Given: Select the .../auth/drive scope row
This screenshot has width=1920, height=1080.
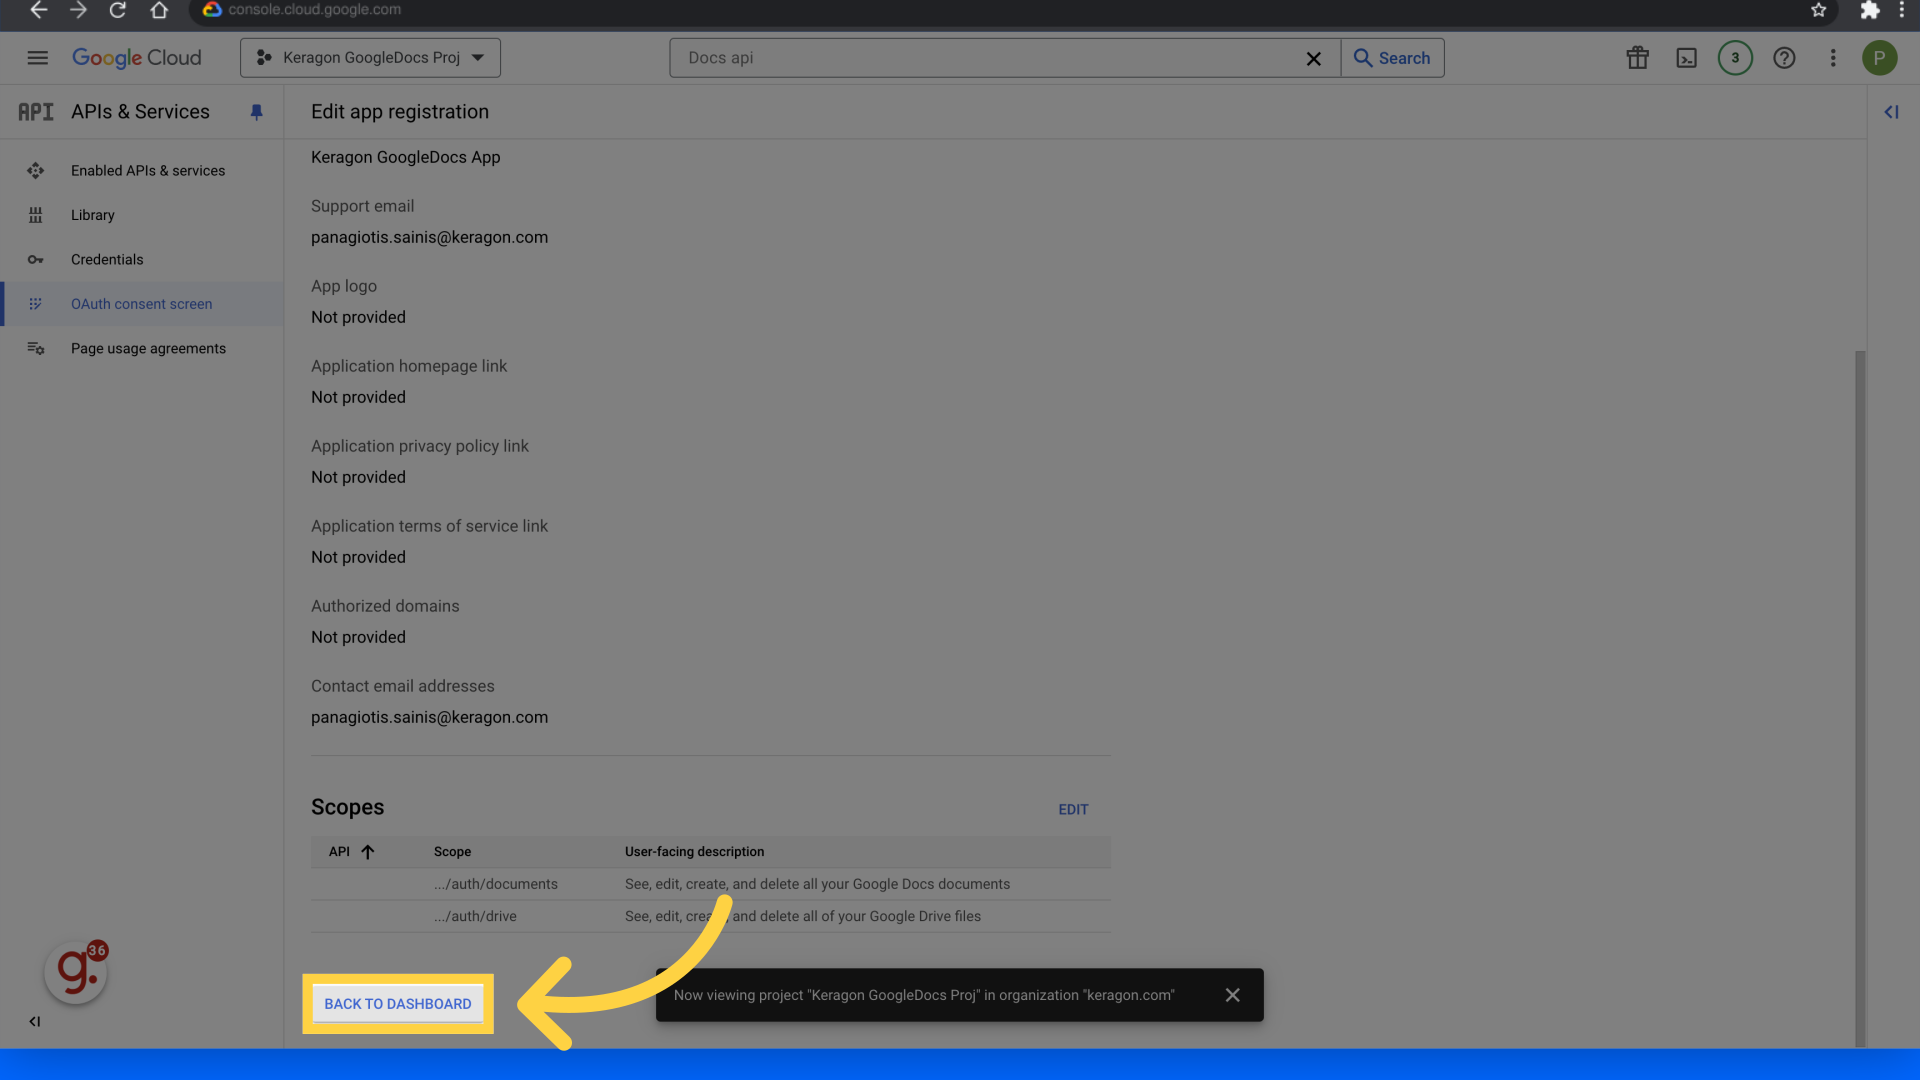Looking at the screenshot, I should click(711, 916).
